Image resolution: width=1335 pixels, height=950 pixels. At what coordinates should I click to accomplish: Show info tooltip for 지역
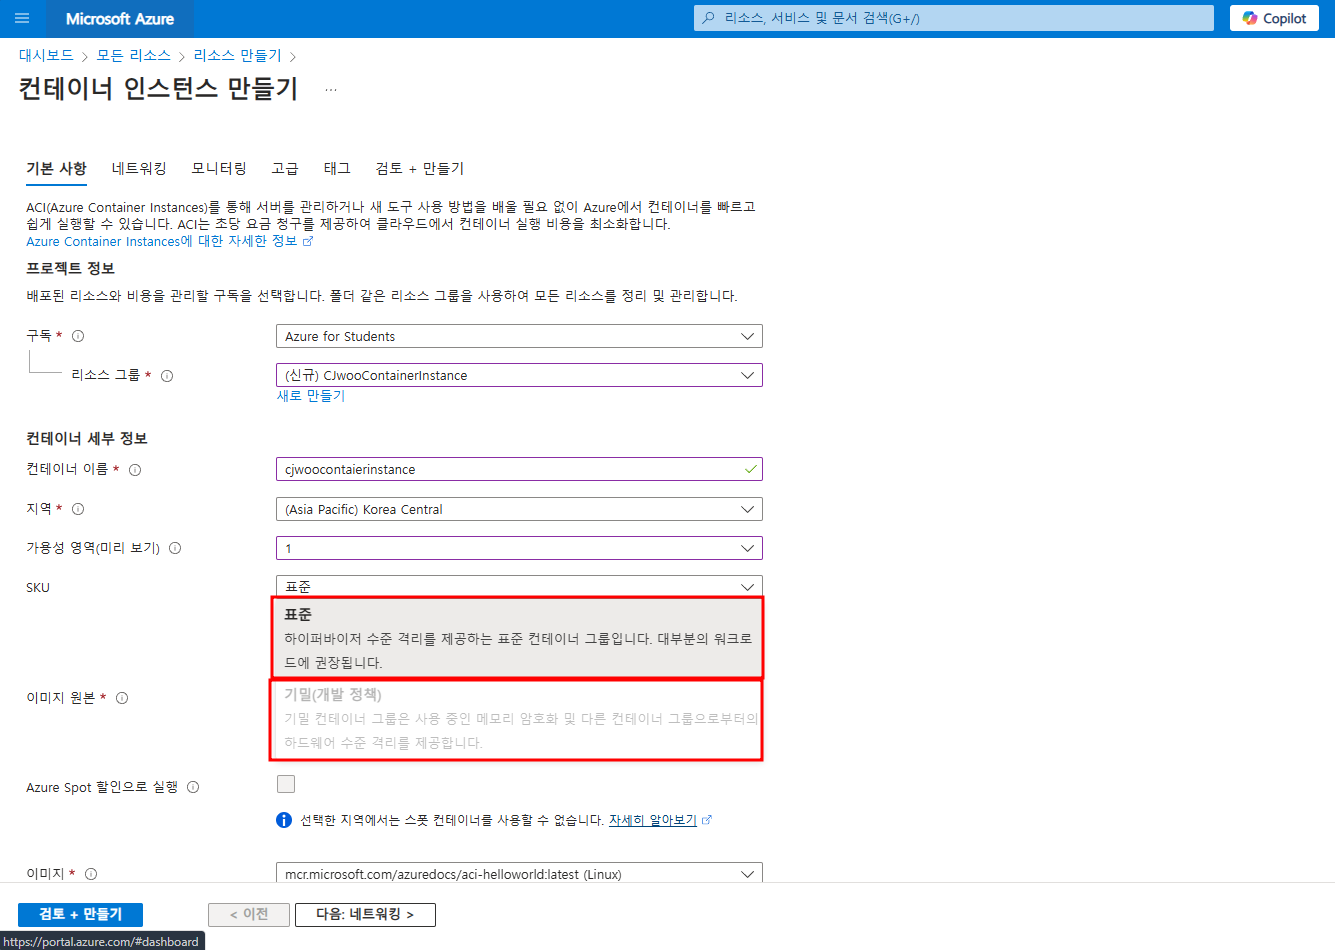78,509
